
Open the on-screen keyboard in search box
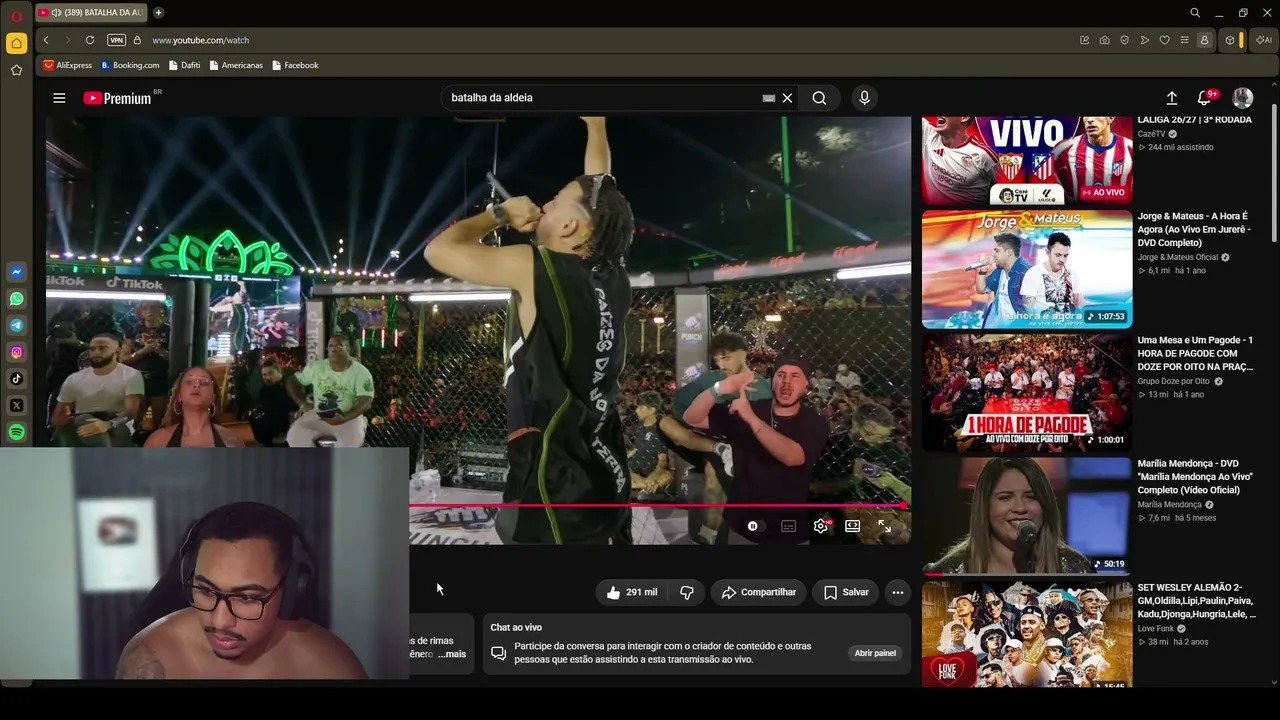(x=768, y=98)
